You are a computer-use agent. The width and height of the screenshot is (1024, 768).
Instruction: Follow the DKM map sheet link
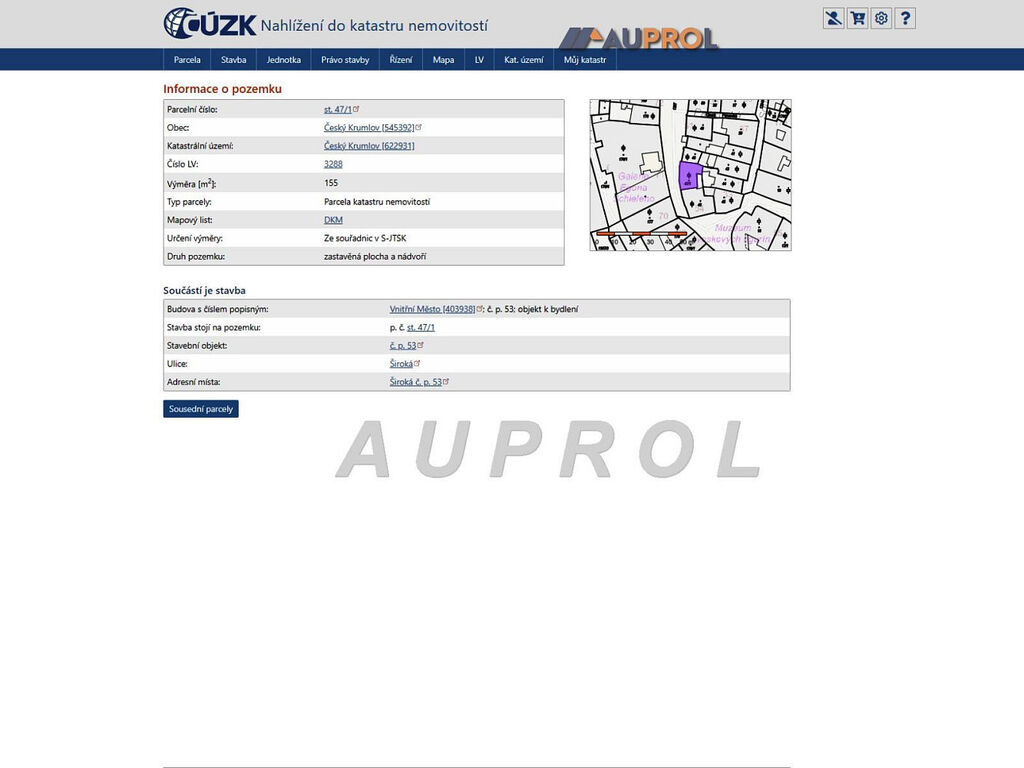[x=333, y=220]
